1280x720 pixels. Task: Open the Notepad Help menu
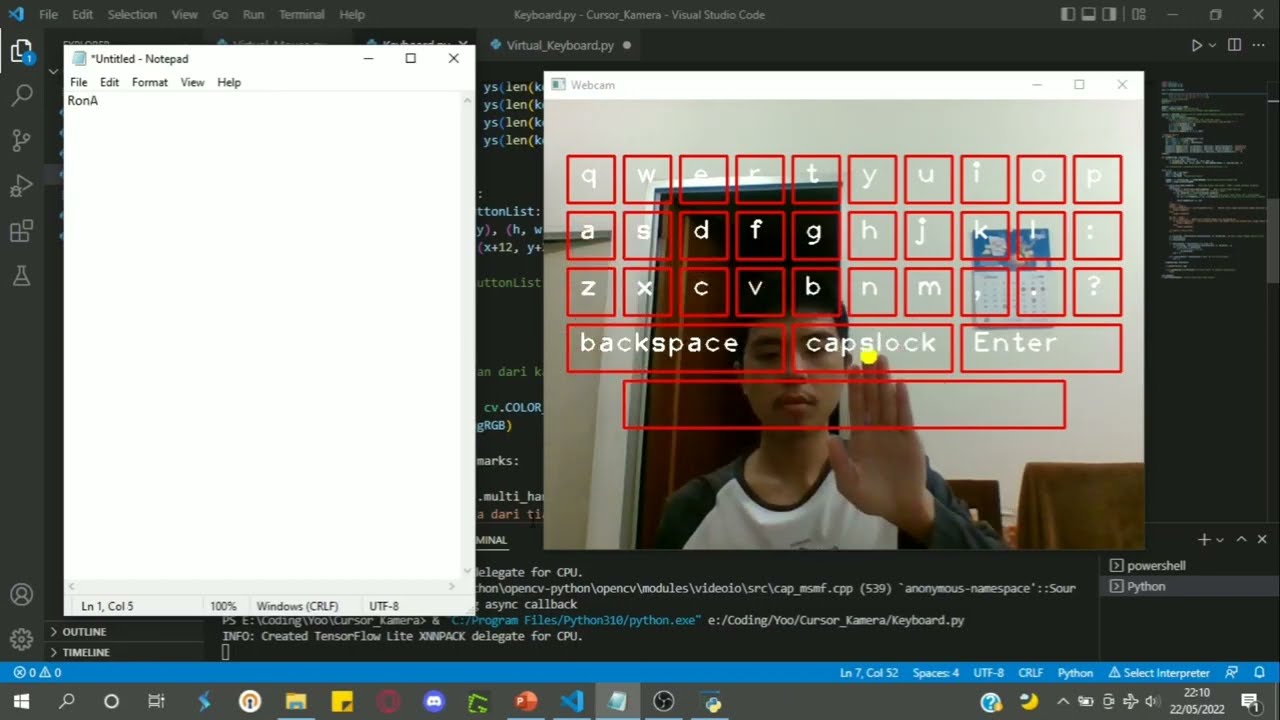229,82
